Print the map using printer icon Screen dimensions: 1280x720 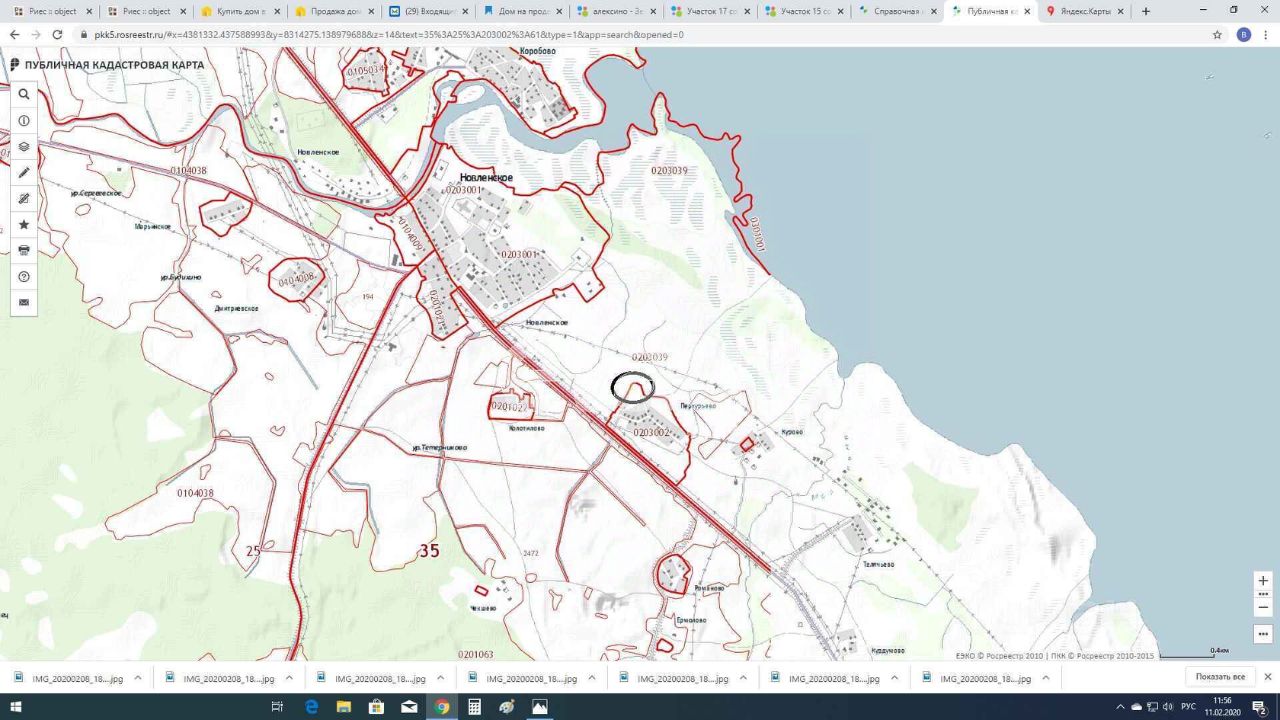pyautogui.click(x=24, y=250)
